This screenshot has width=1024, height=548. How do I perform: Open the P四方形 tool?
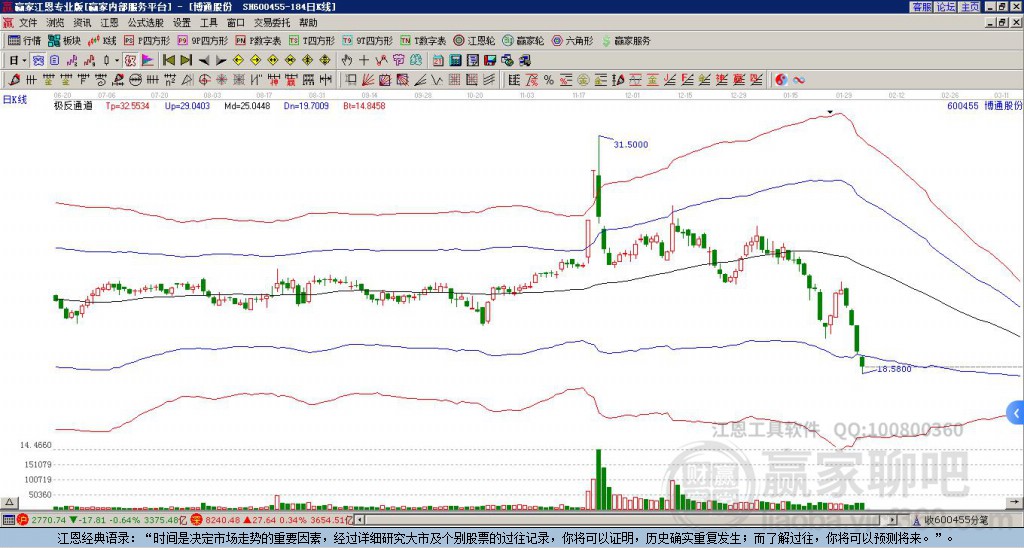(x=147, y=40)
